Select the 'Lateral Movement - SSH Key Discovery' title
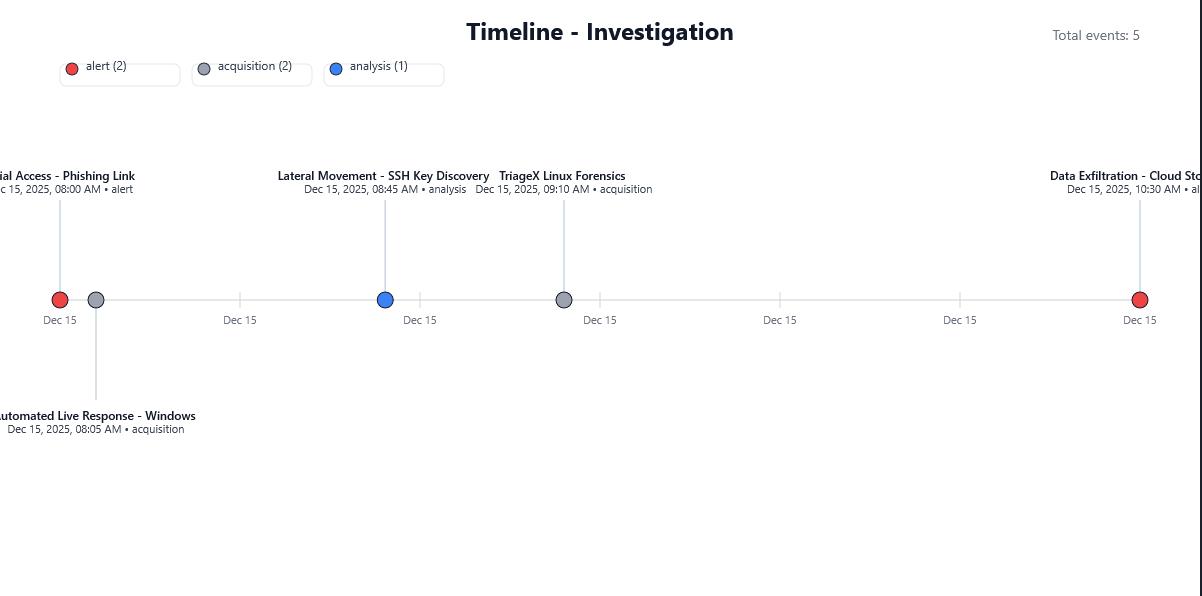This screenshot has height=596, width=1202. pyautogui.click(x=385, y=176)
